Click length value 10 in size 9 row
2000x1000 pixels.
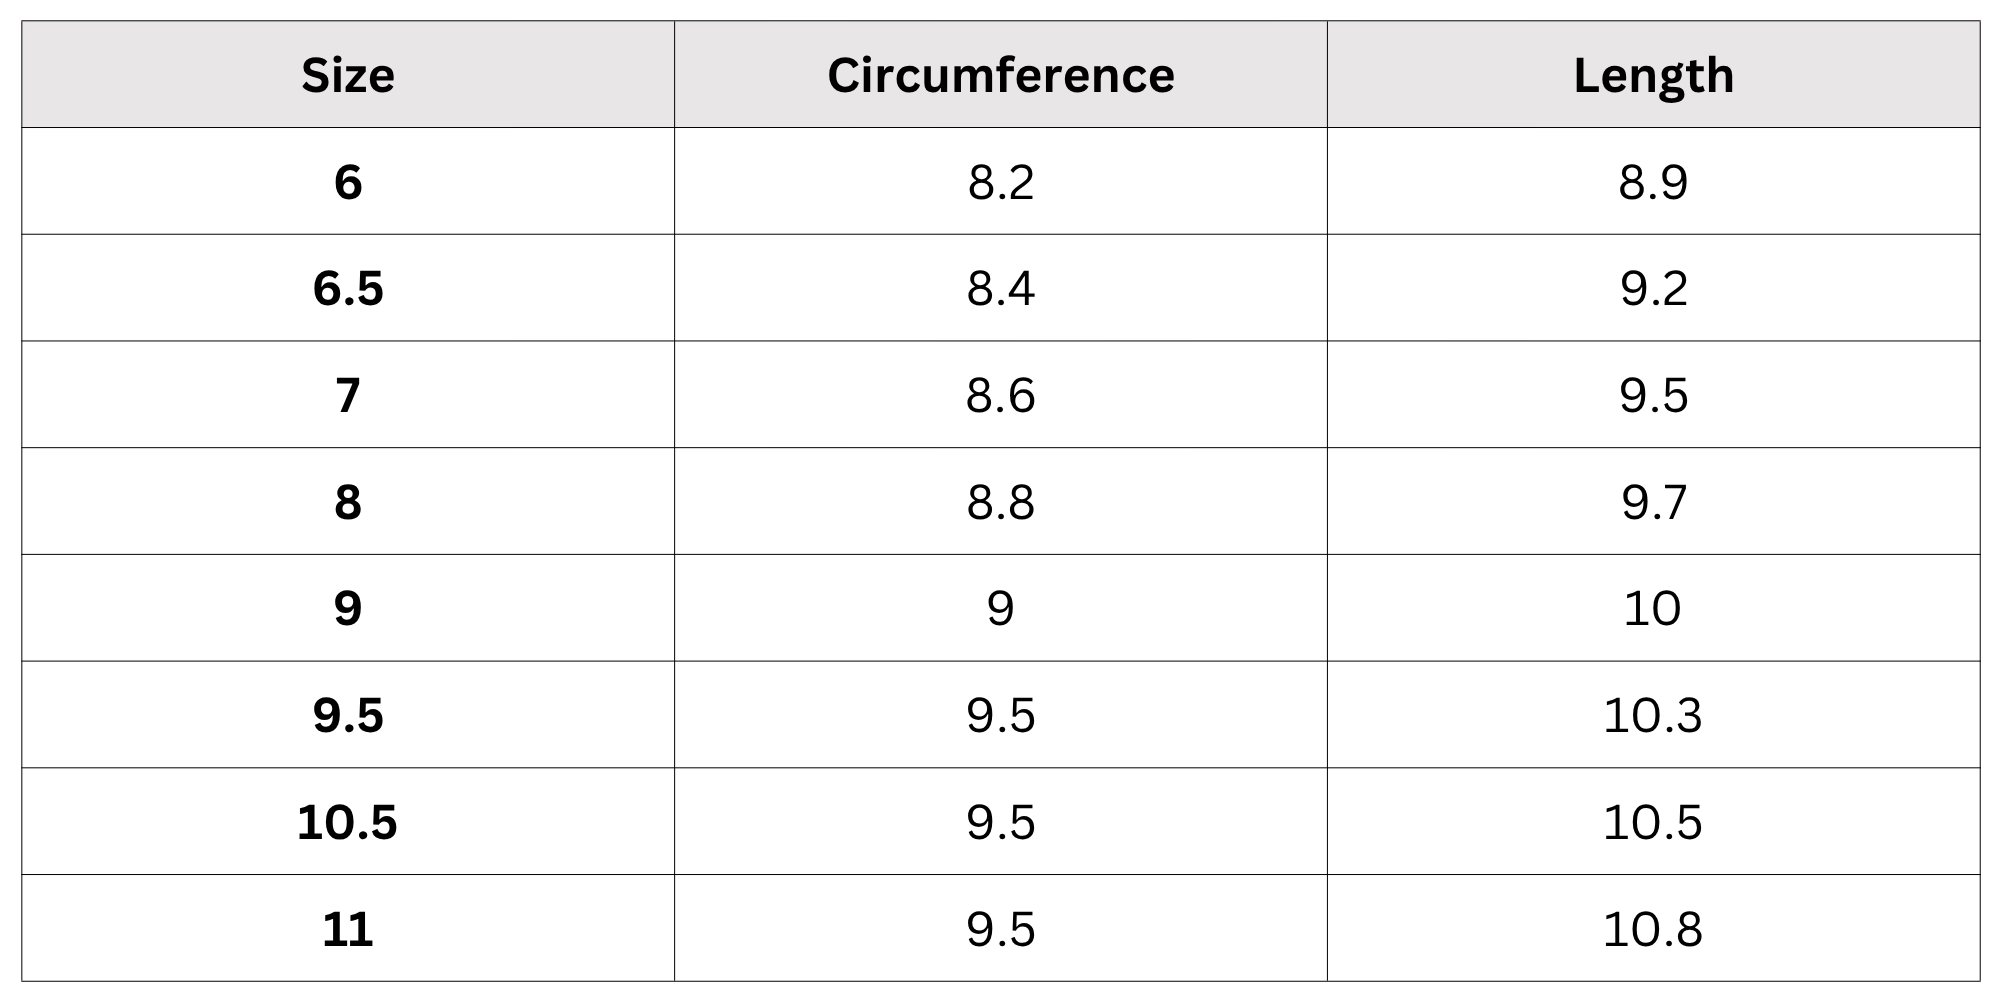coord(1653,609)
